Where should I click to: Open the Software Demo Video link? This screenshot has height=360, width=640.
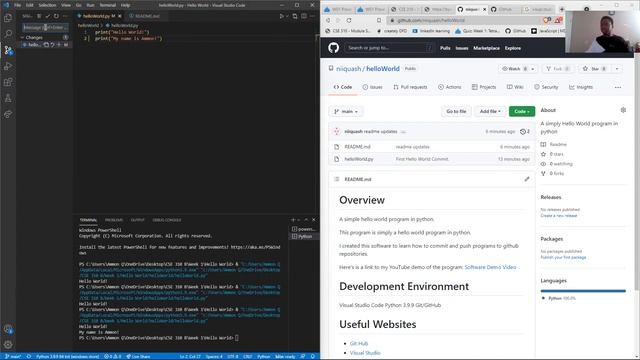(x=490, y=267)
